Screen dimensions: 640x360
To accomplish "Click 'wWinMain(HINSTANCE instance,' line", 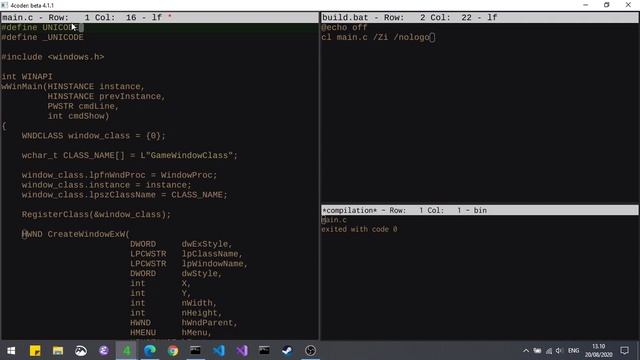I will pos(73,87).
